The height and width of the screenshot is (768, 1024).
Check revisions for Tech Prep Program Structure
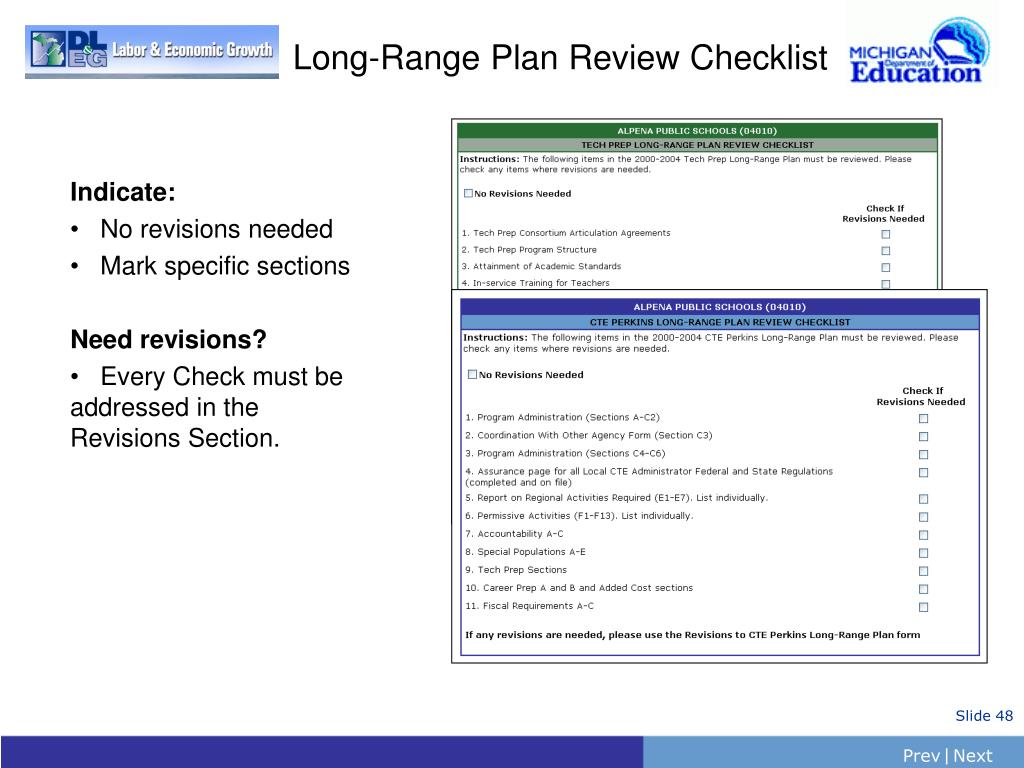[886, 251]
